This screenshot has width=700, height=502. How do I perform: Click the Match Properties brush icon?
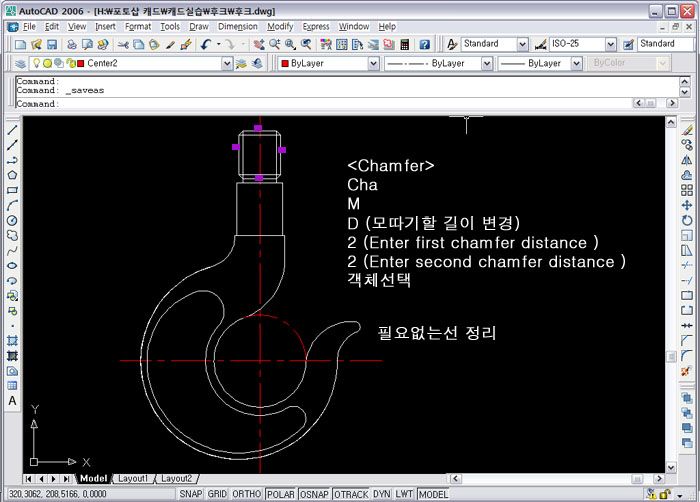click(x=170, y=44)
